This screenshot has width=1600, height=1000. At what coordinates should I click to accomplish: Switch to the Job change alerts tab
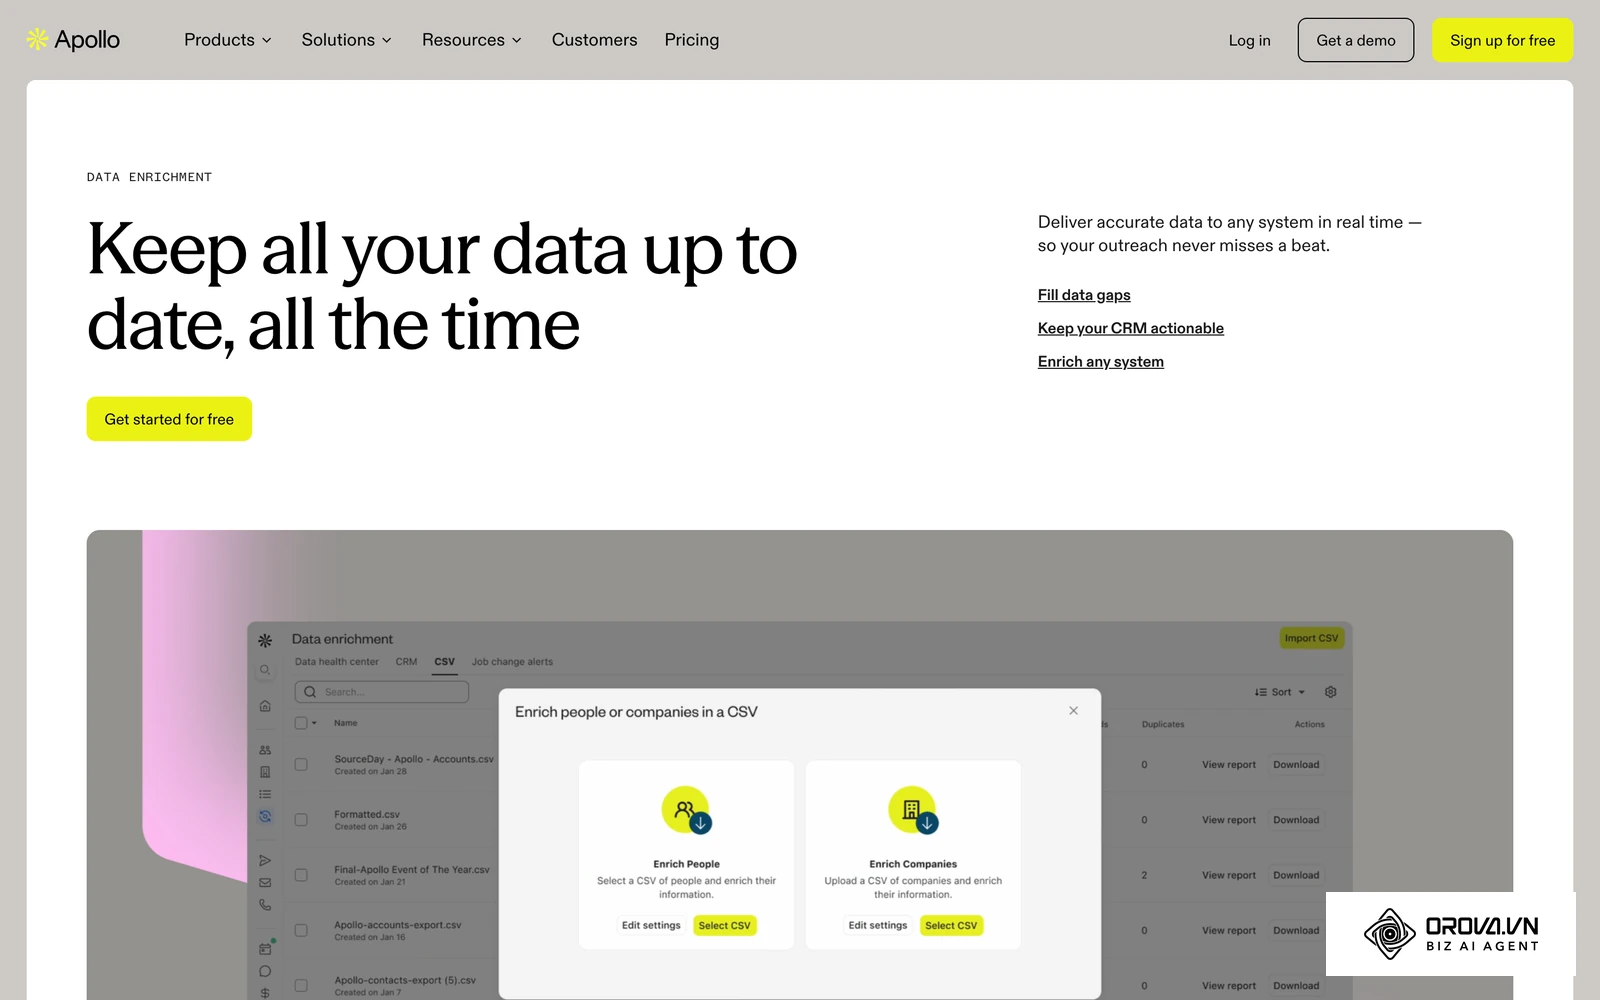click(512, 662)
